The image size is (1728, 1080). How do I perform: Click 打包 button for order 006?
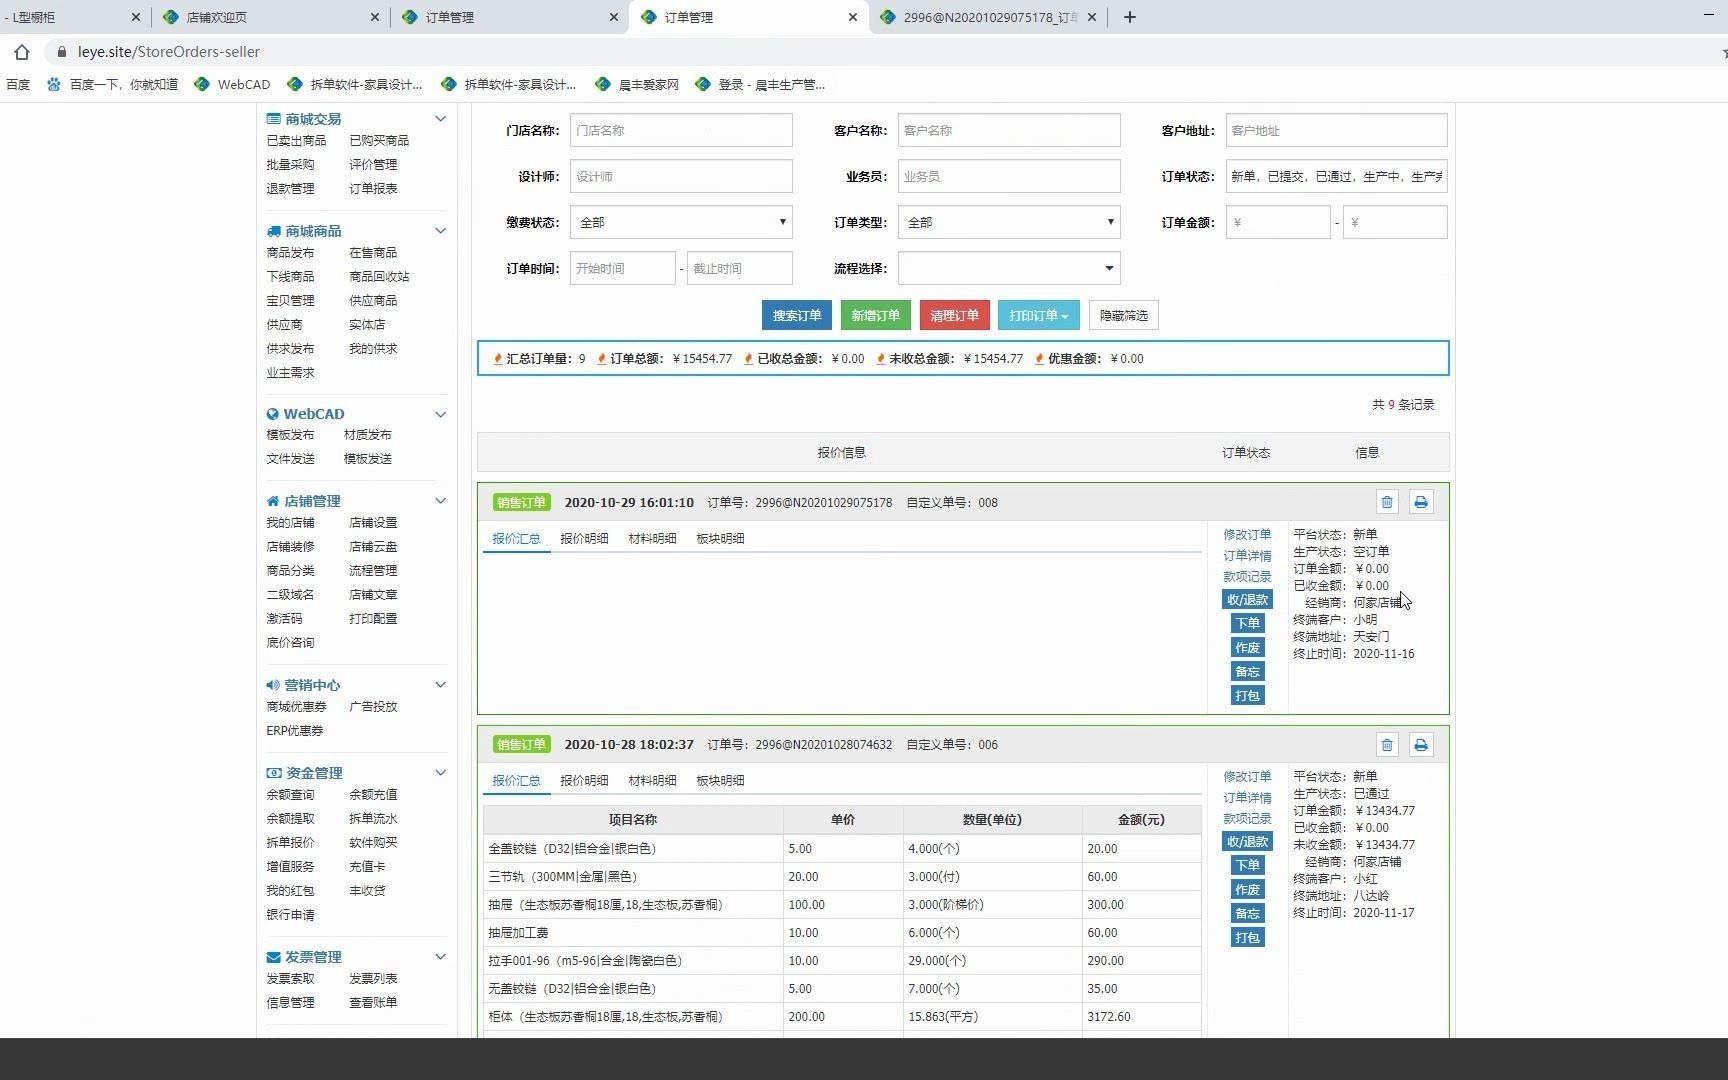[x=1247, y=937]
